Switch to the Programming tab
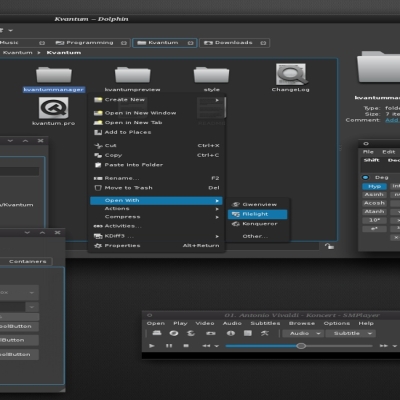The height and width of the screenshot is (400, 400). [90, 43]
